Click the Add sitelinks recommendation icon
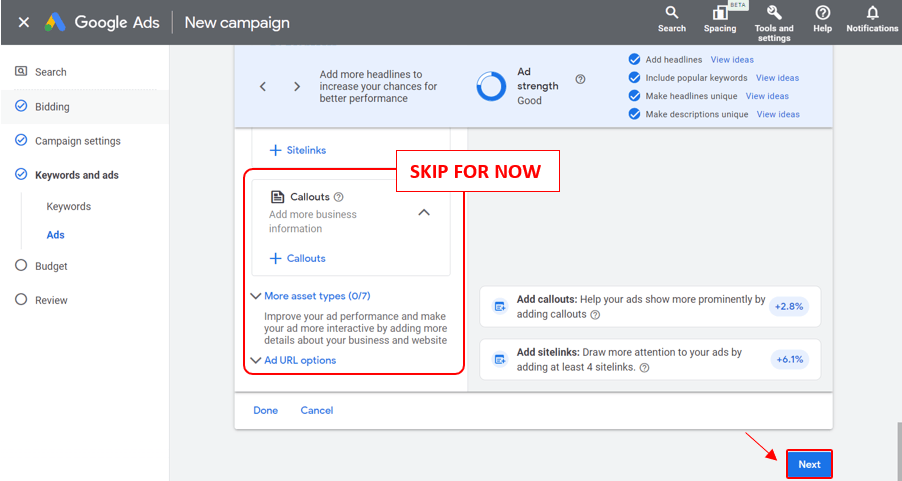The height and width of the screenshot is (481, 902). click(x=500, y=360)
